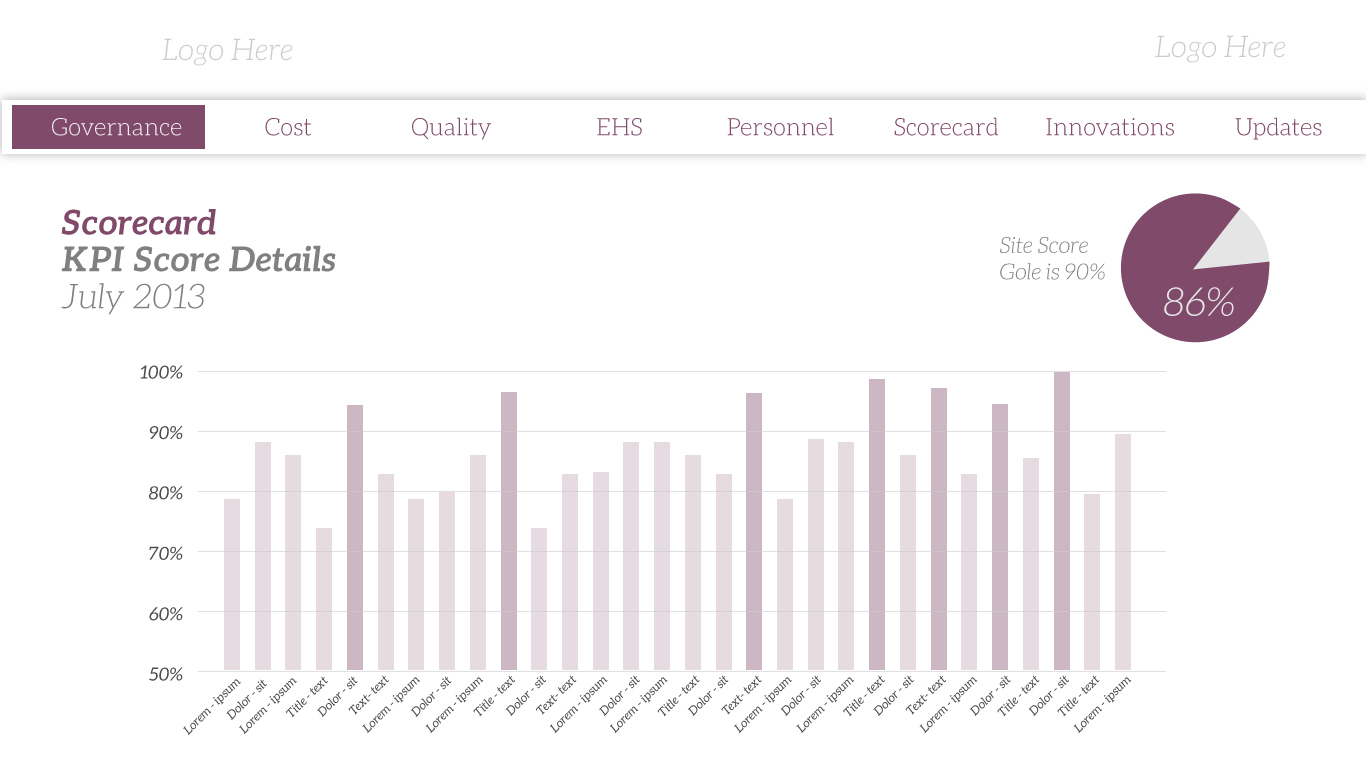
Task: Click the 100% y-axis label
Action: tap(161, 372)
